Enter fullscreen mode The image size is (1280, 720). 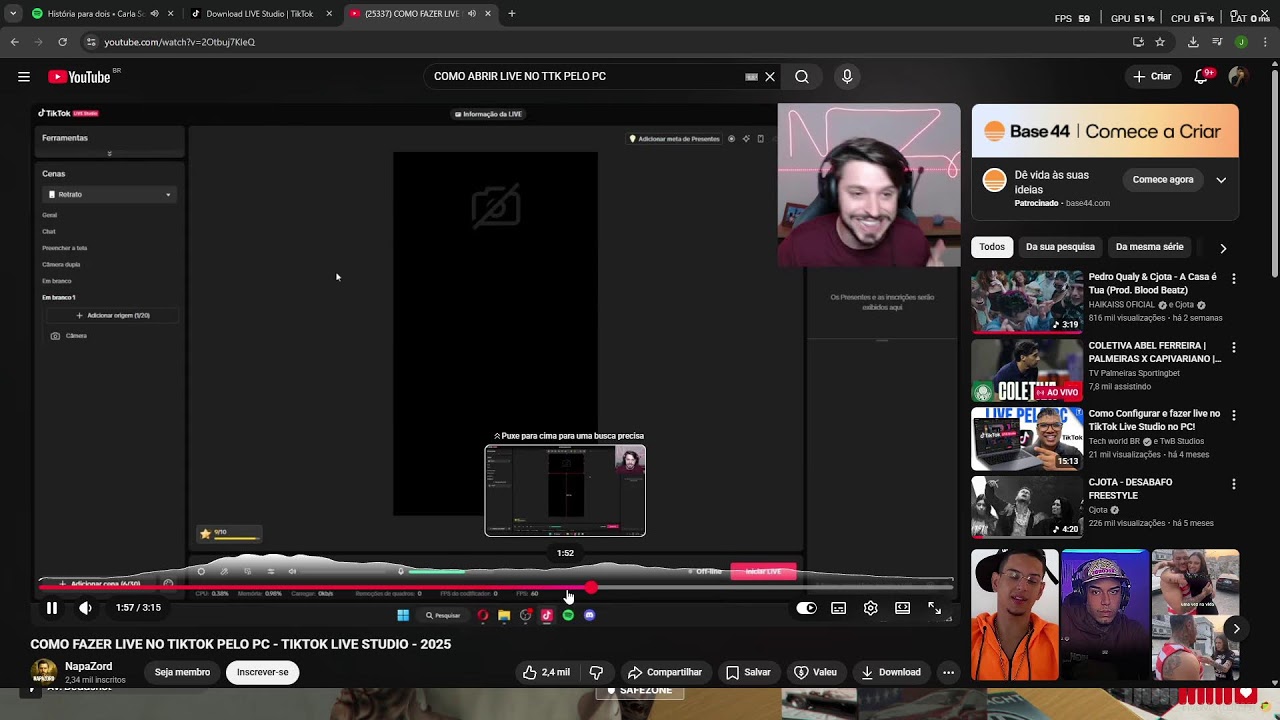(934, 608)
